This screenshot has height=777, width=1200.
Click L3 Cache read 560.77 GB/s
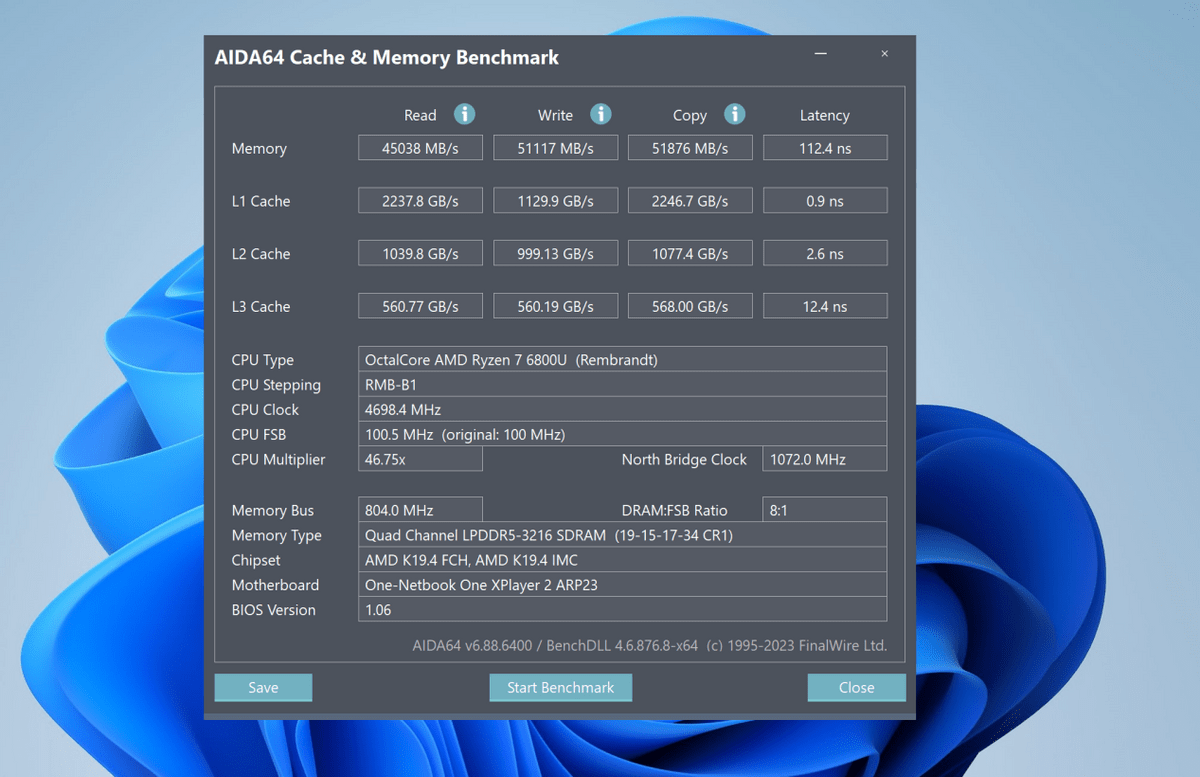[420, 307]
